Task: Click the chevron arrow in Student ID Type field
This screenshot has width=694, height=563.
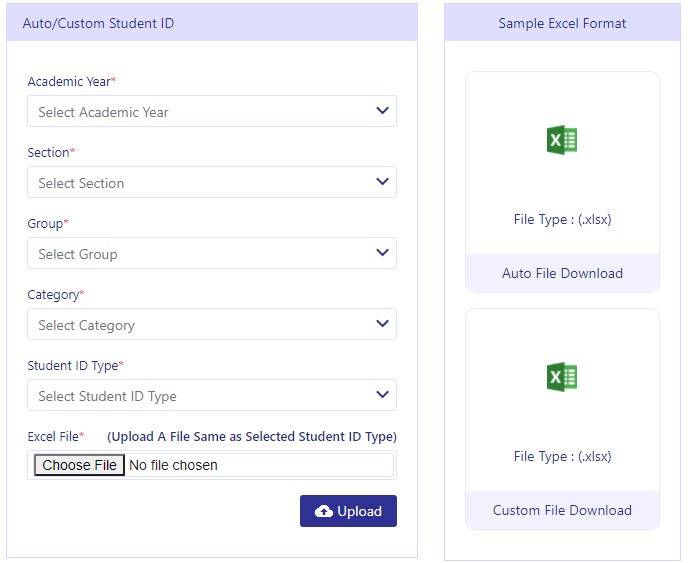Action: (x=382, y=394)
